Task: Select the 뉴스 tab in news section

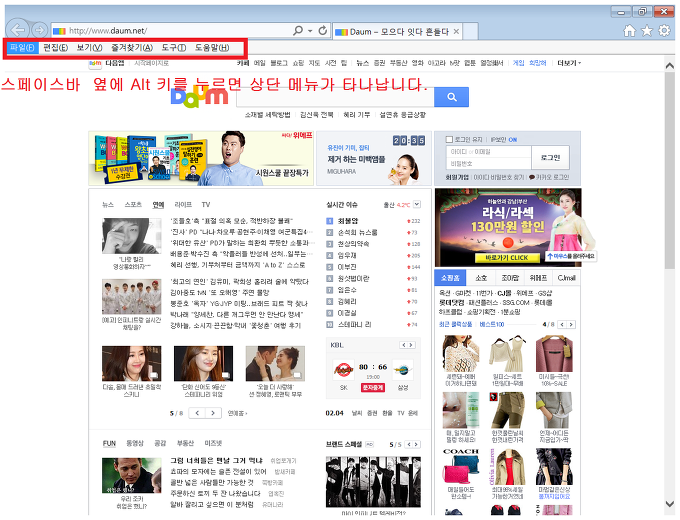Action: (108, 205)
